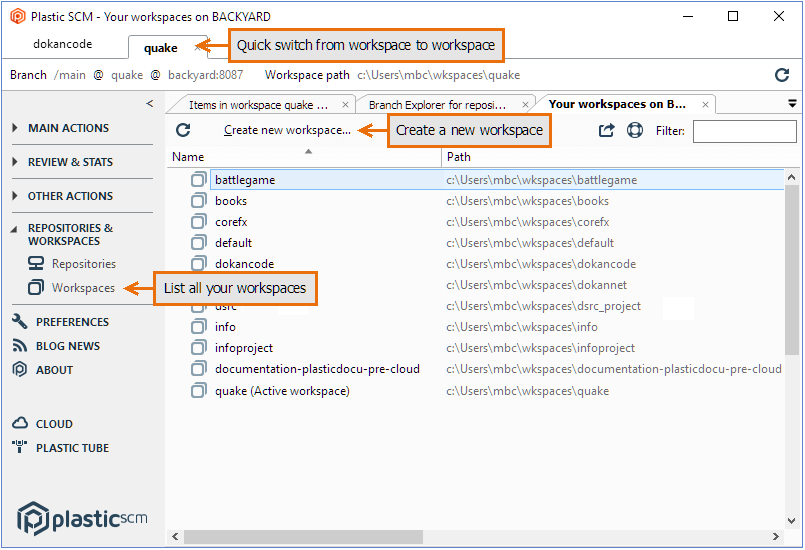Click the Cloud icon in sidebar
The width and height of the screenshot is (805, 550).
tap(20, 423)
